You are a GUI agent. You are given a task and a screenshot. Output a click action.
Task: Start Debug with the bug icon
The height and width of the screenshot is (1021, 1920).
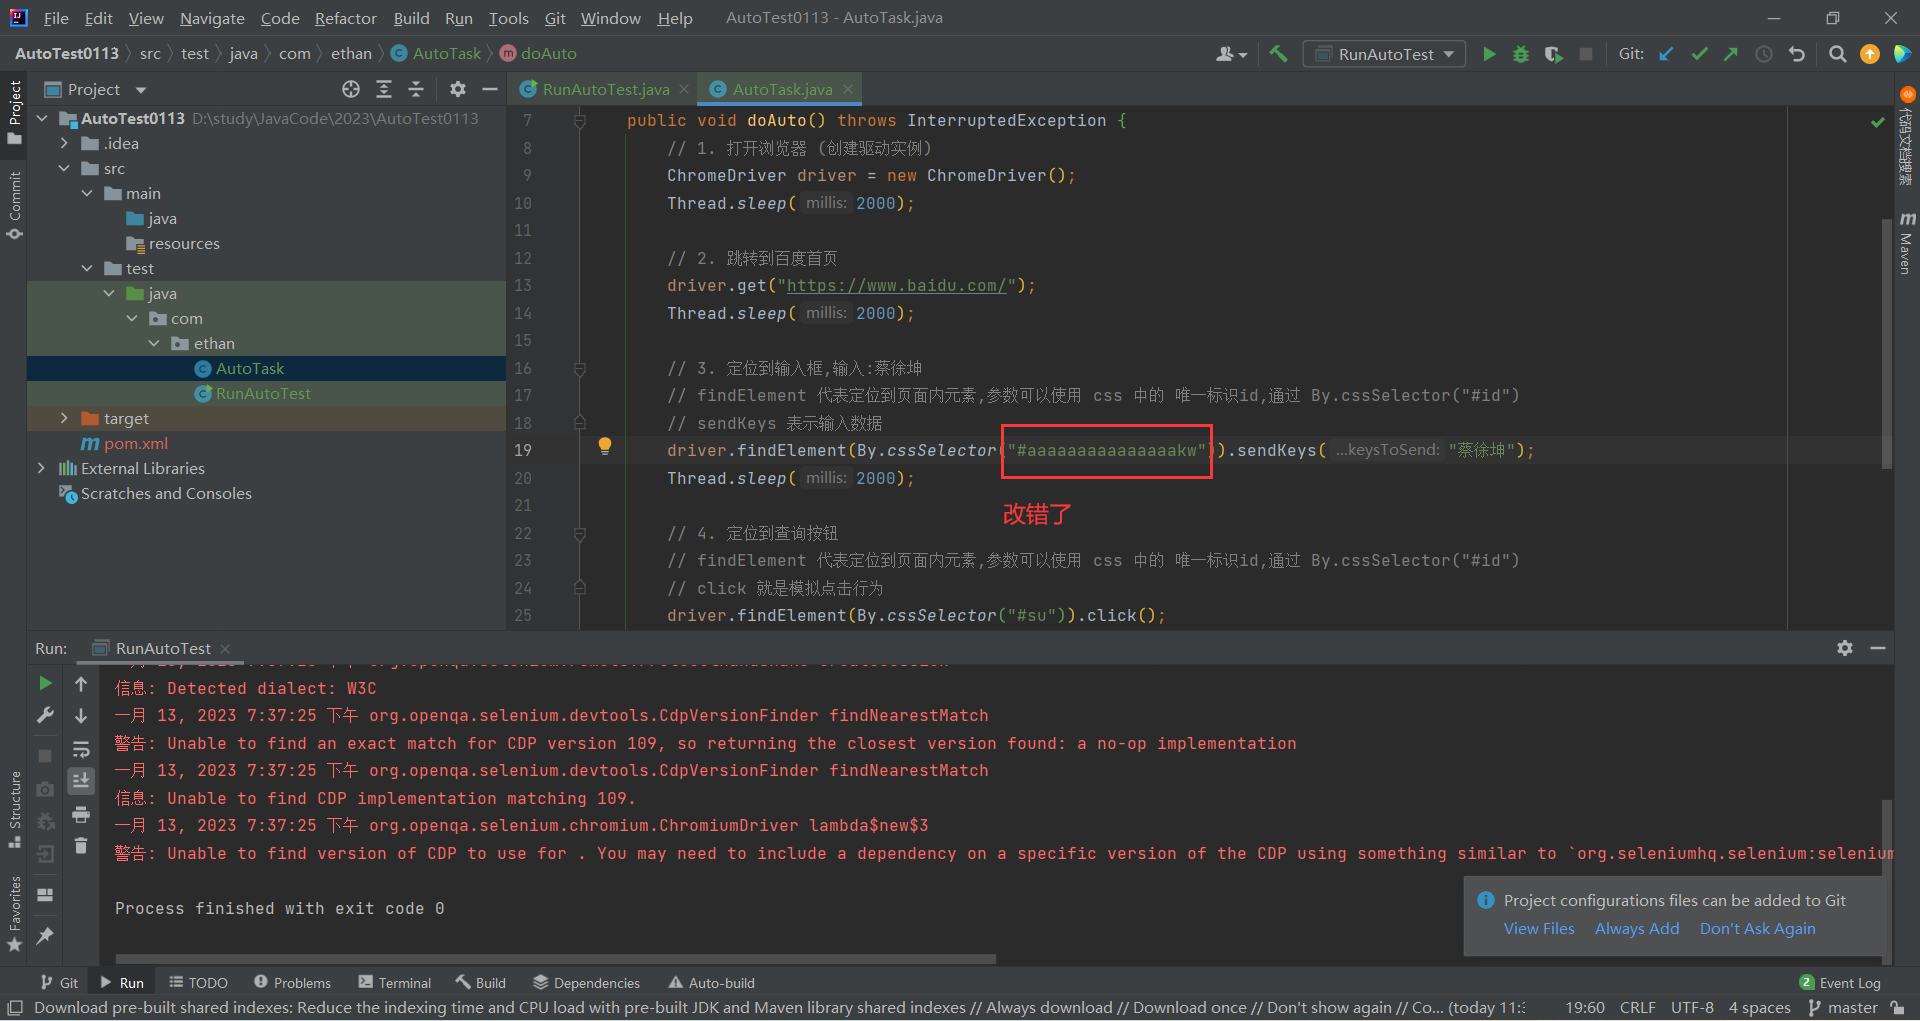click(x=1521, y=54)
